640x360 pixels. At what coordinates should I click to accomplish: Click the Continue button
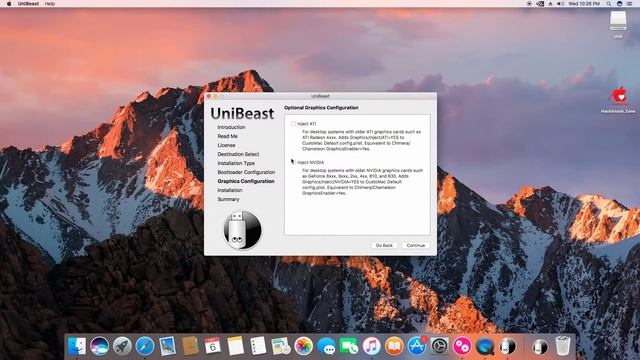click(416, 245)
